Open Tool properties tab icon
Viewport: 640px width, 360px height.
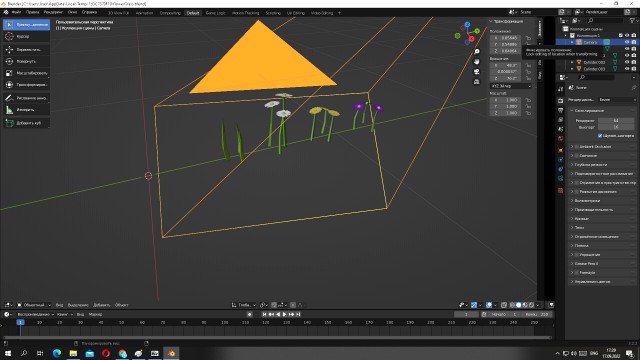pyautogui.click(x=560, y=89)
